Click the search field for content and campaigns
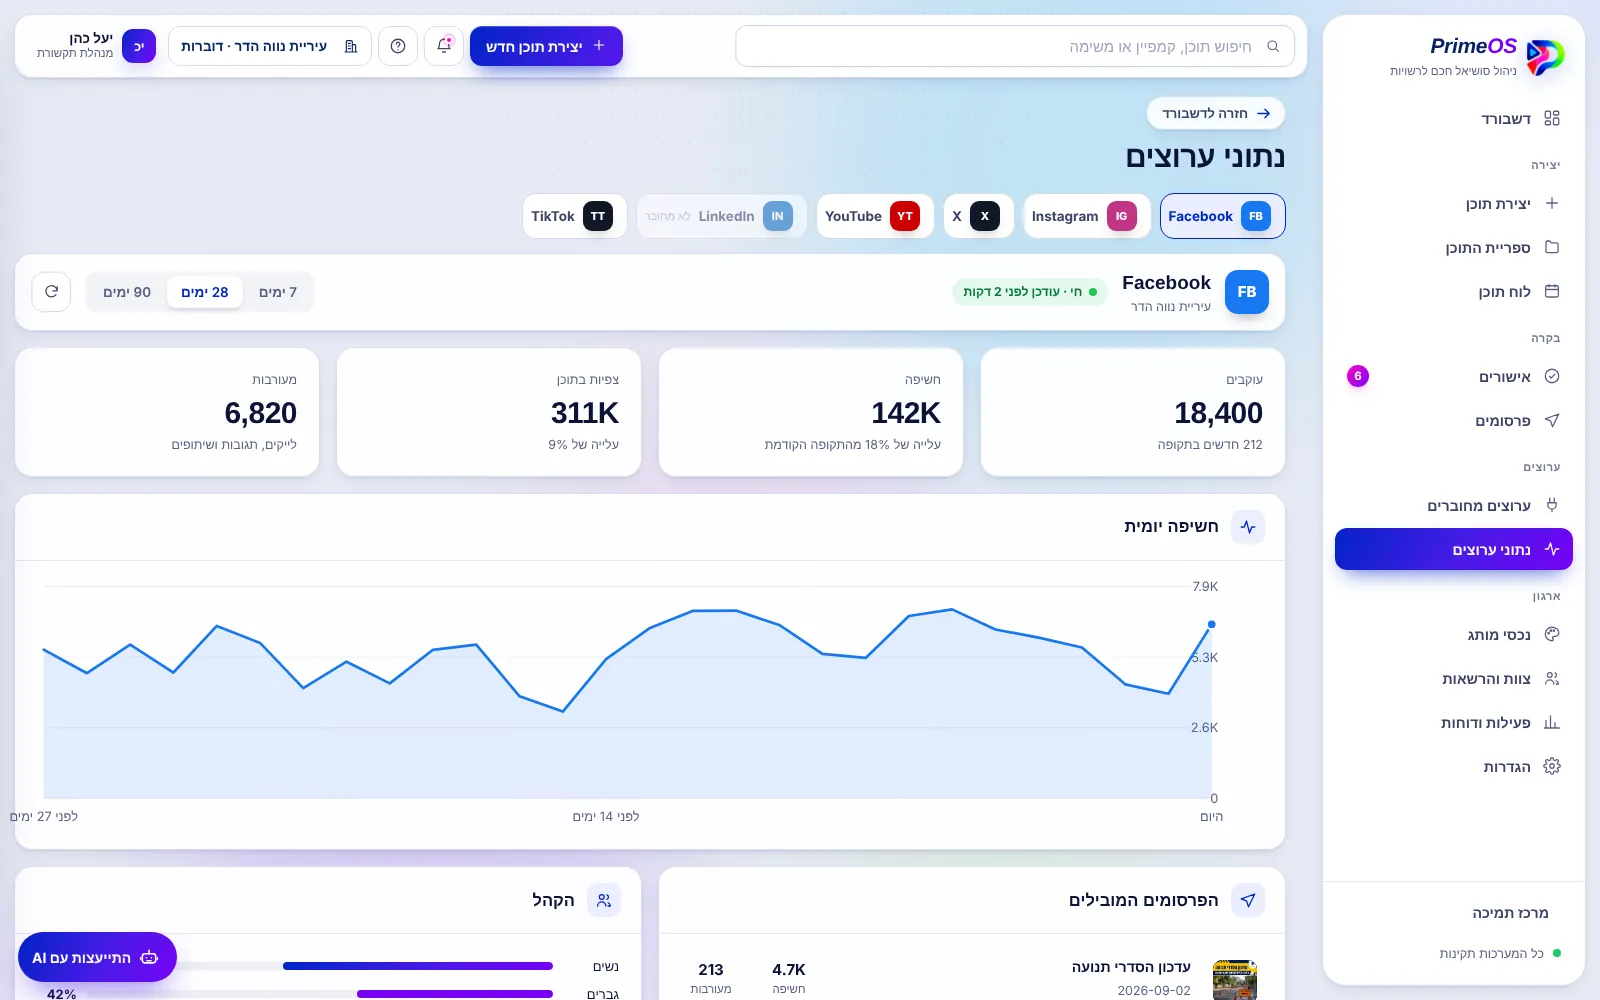Image resolution: width=1600 pixels, height=1000 pixels. point(1015,46)
